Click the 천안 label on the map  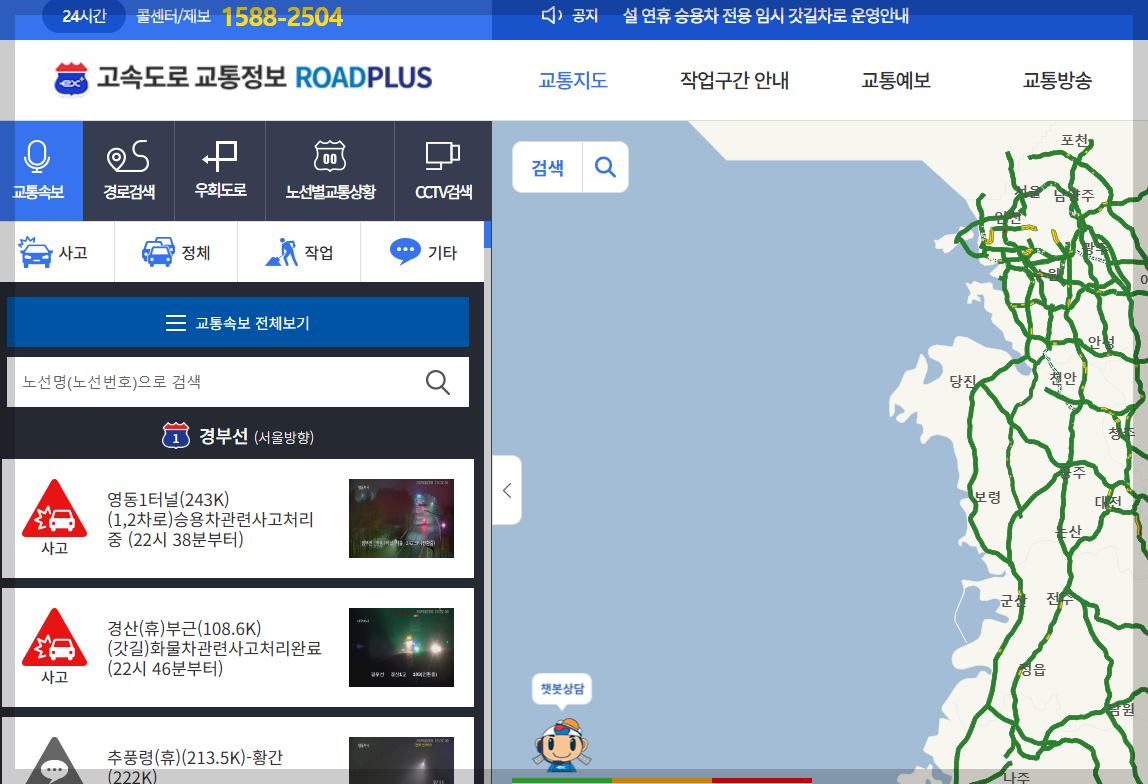1063,378
